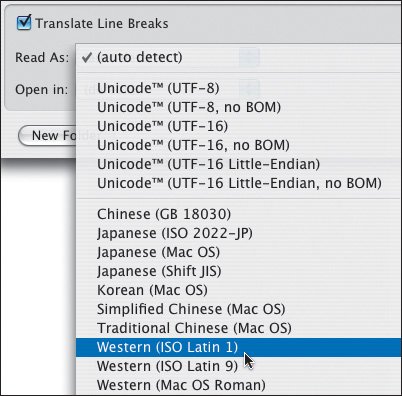Choose Japanese (Shift JIS) encoding
The width and height of the screenshot is (402, 396).
(x=238, y=271)
